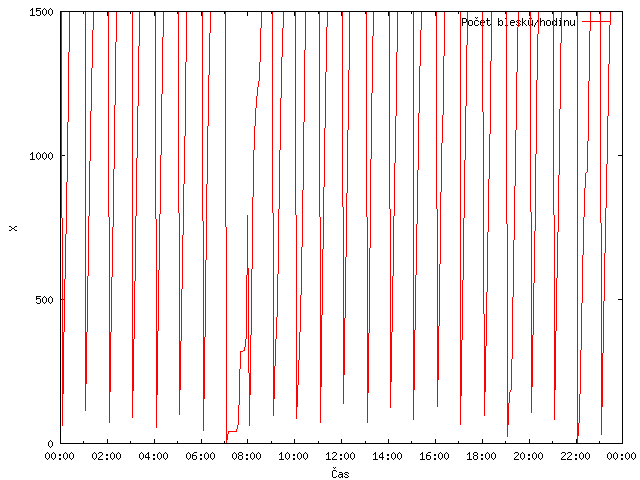Image resolution: width=640 pixels, height=480 pixels.
Task: Click the 02:00 time label
Action: tap(107, 456)
